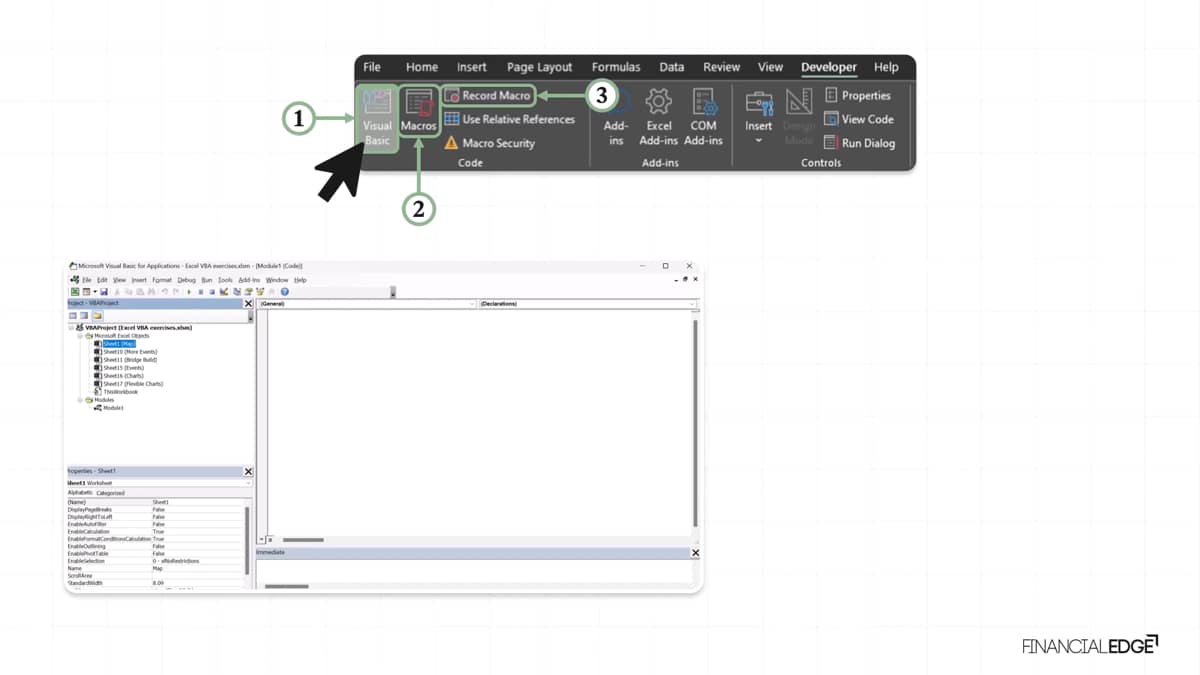Click the Reset stop icon in VBA toolbar
Viewport: 1200px width, 675px height.
pyautogui.click(x=212, y=292)
